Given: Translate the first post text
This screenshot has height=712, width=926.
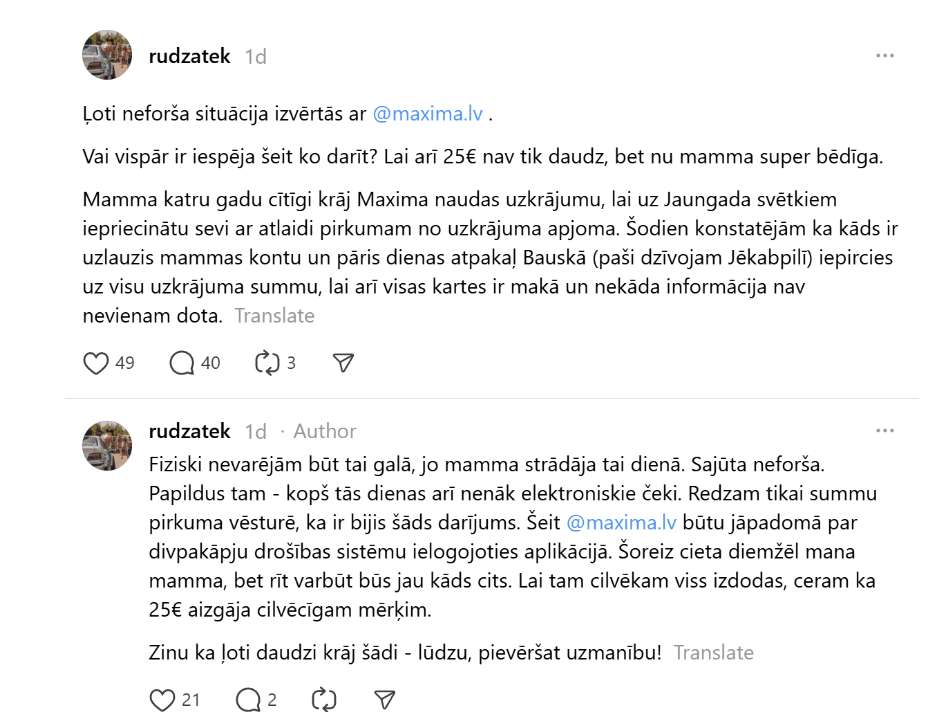Looking at the screenshot, I should 274,316.
